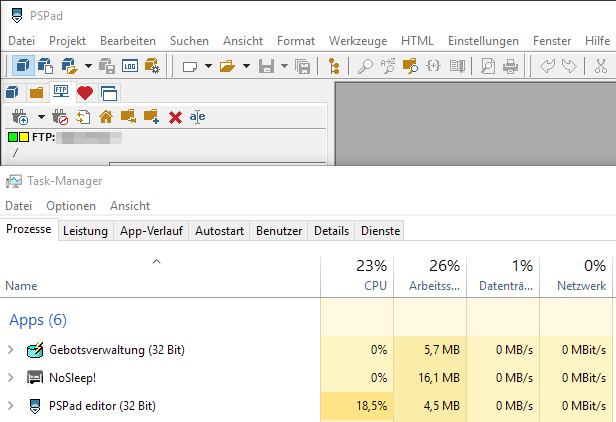This screenshot has width=616, height=422.
Task: Click the FTP refresh file icon
Action: (83, 117)
